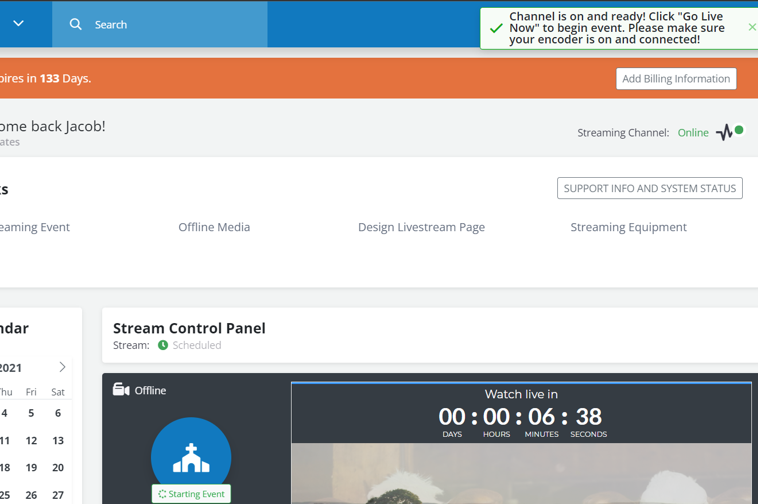This screenshot has width=758, height=504.
Task: Close the channel ready notification
Action: 751,27
